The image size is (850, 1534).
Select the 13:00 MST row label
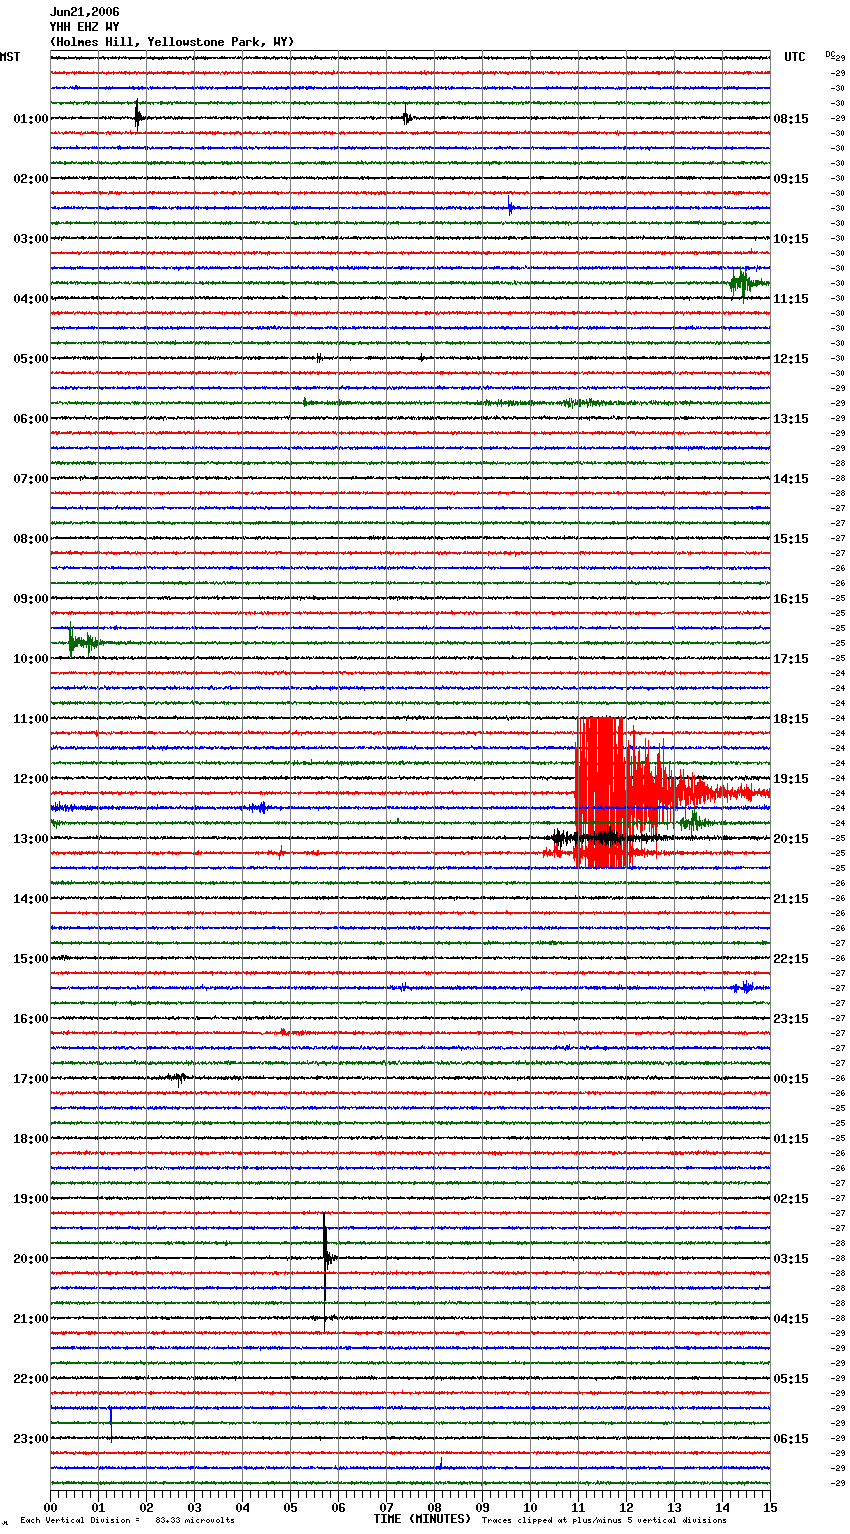(x=31, y=839)
